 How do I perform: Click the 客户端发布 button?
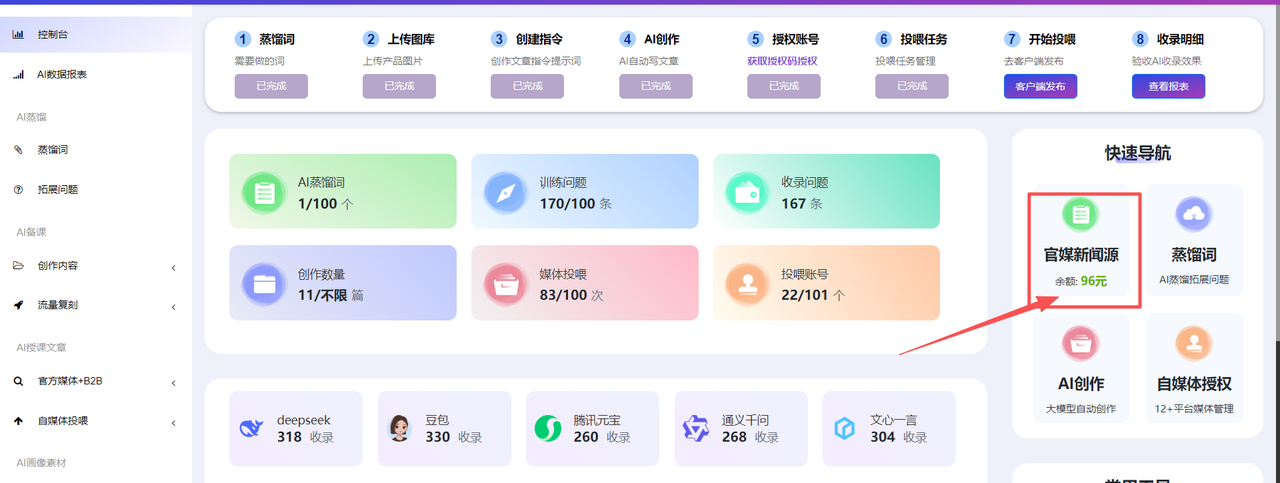coord(1040,86)
